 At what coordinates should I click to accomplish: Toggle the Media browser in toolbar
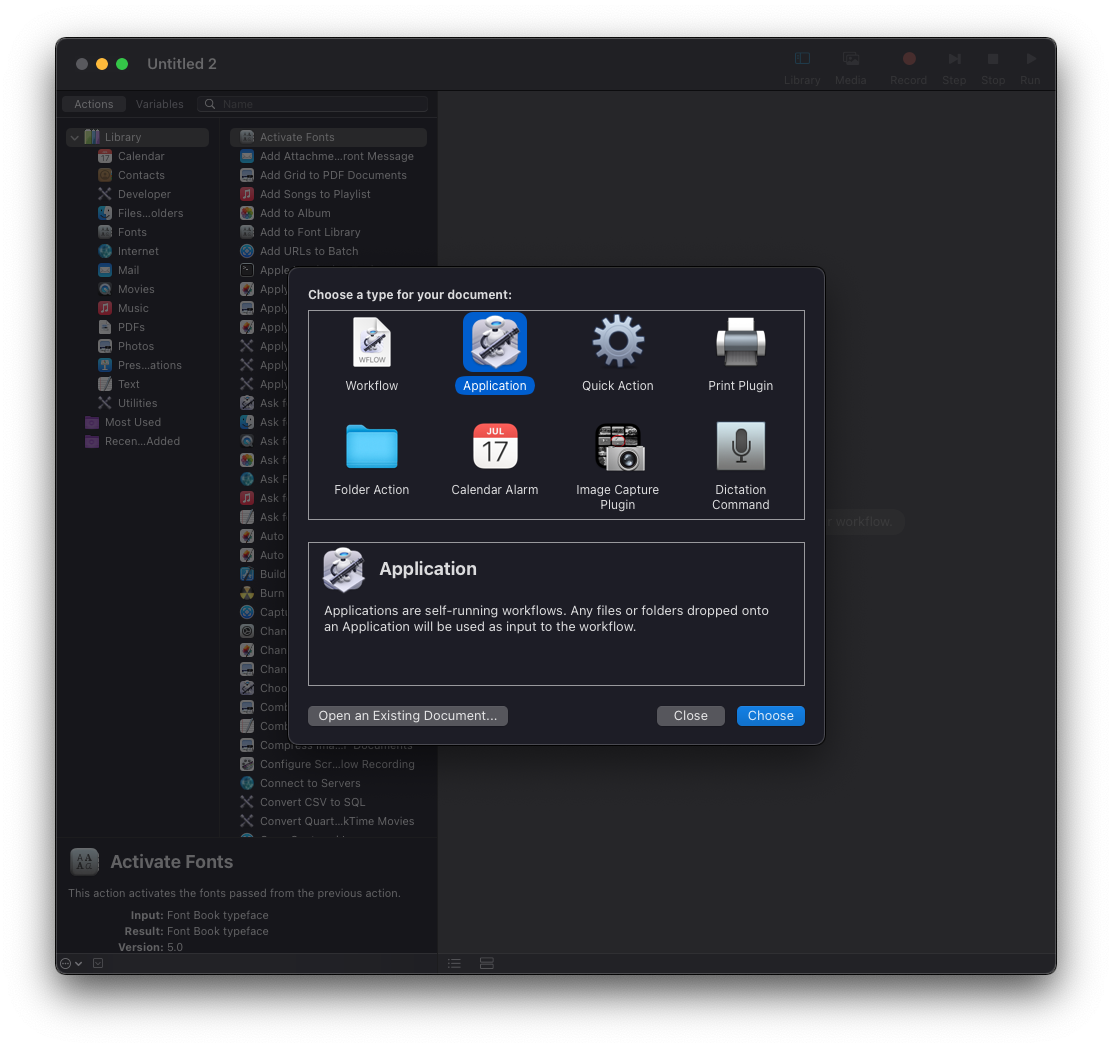click(850, 66)
